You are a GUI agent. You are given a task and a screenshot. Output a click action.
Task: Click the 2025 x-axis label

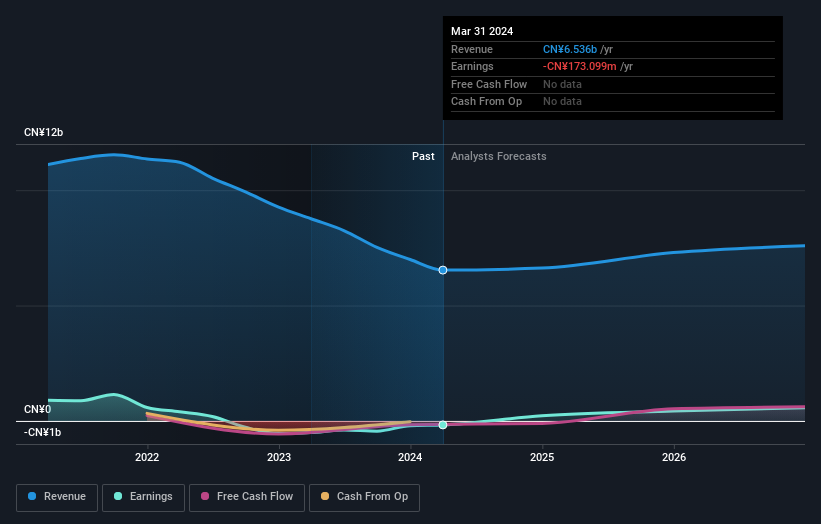(x=542, y=458)
